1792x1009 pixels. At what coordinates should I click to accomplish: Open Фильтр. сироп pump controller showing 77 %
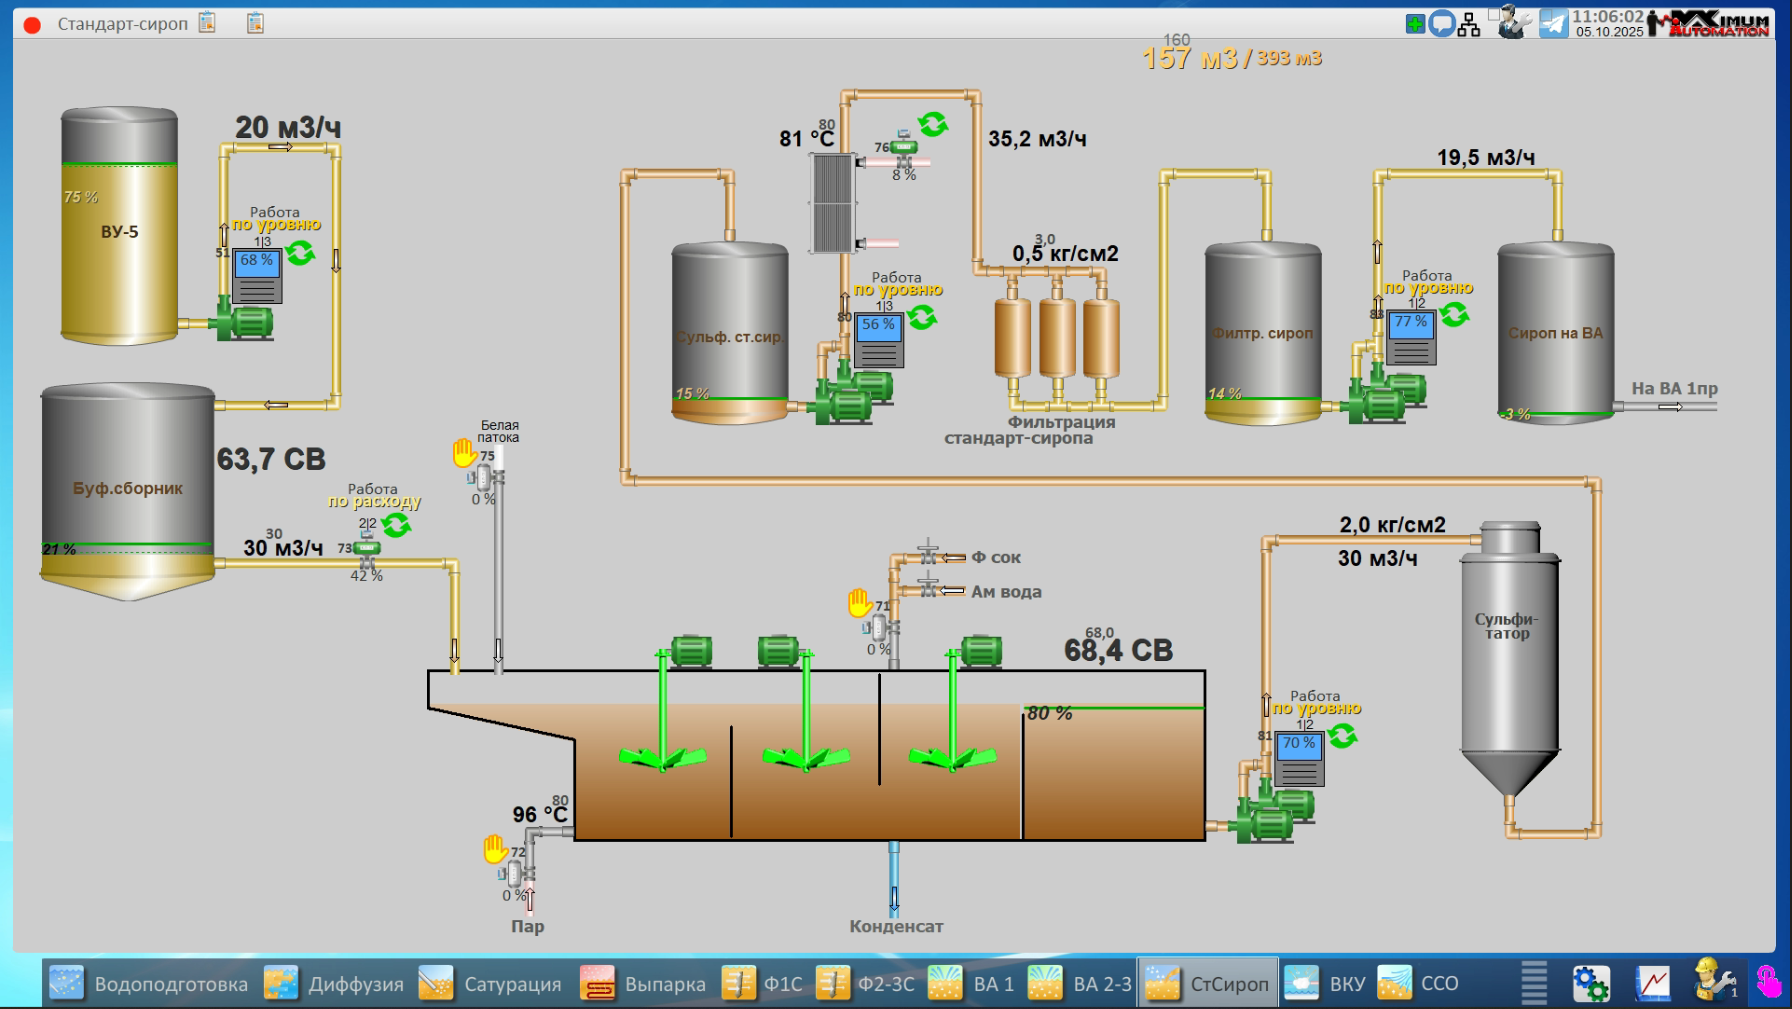click(1411, 338)
